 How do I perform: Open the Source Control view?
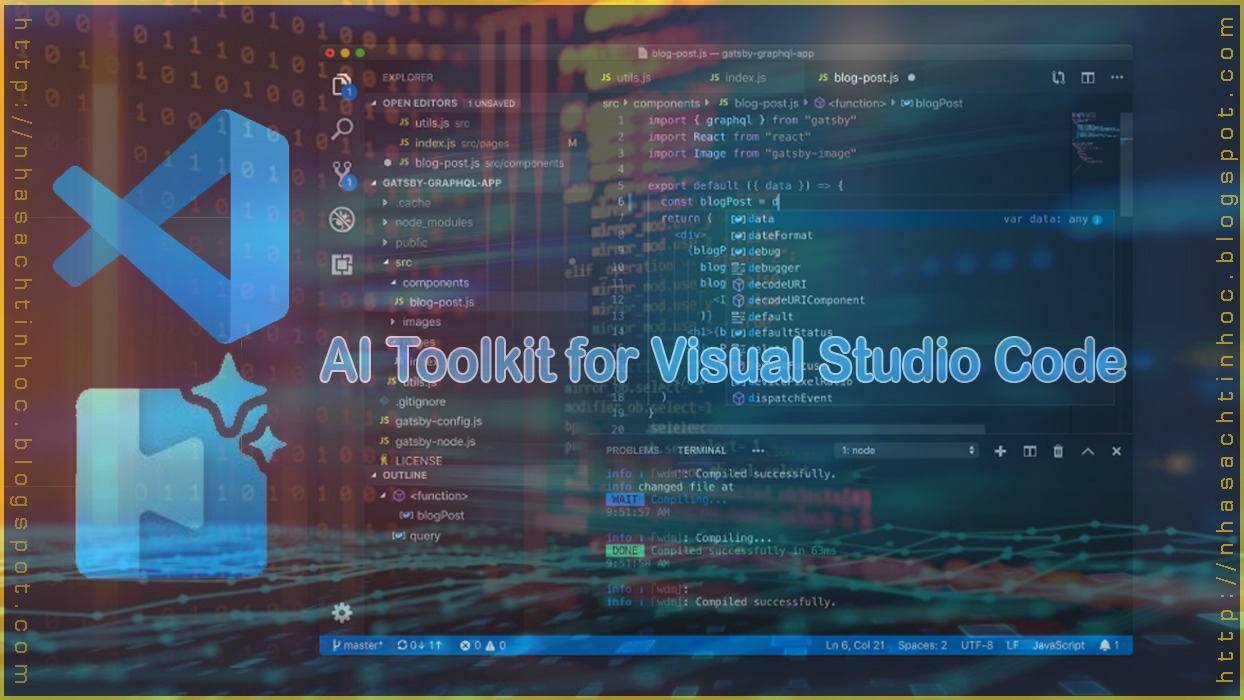(342, 174)
